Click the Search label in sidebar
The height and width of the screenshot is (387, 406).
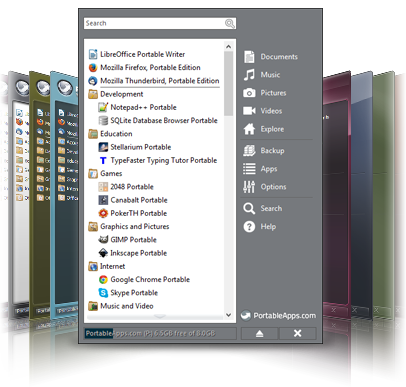[271, 208]
